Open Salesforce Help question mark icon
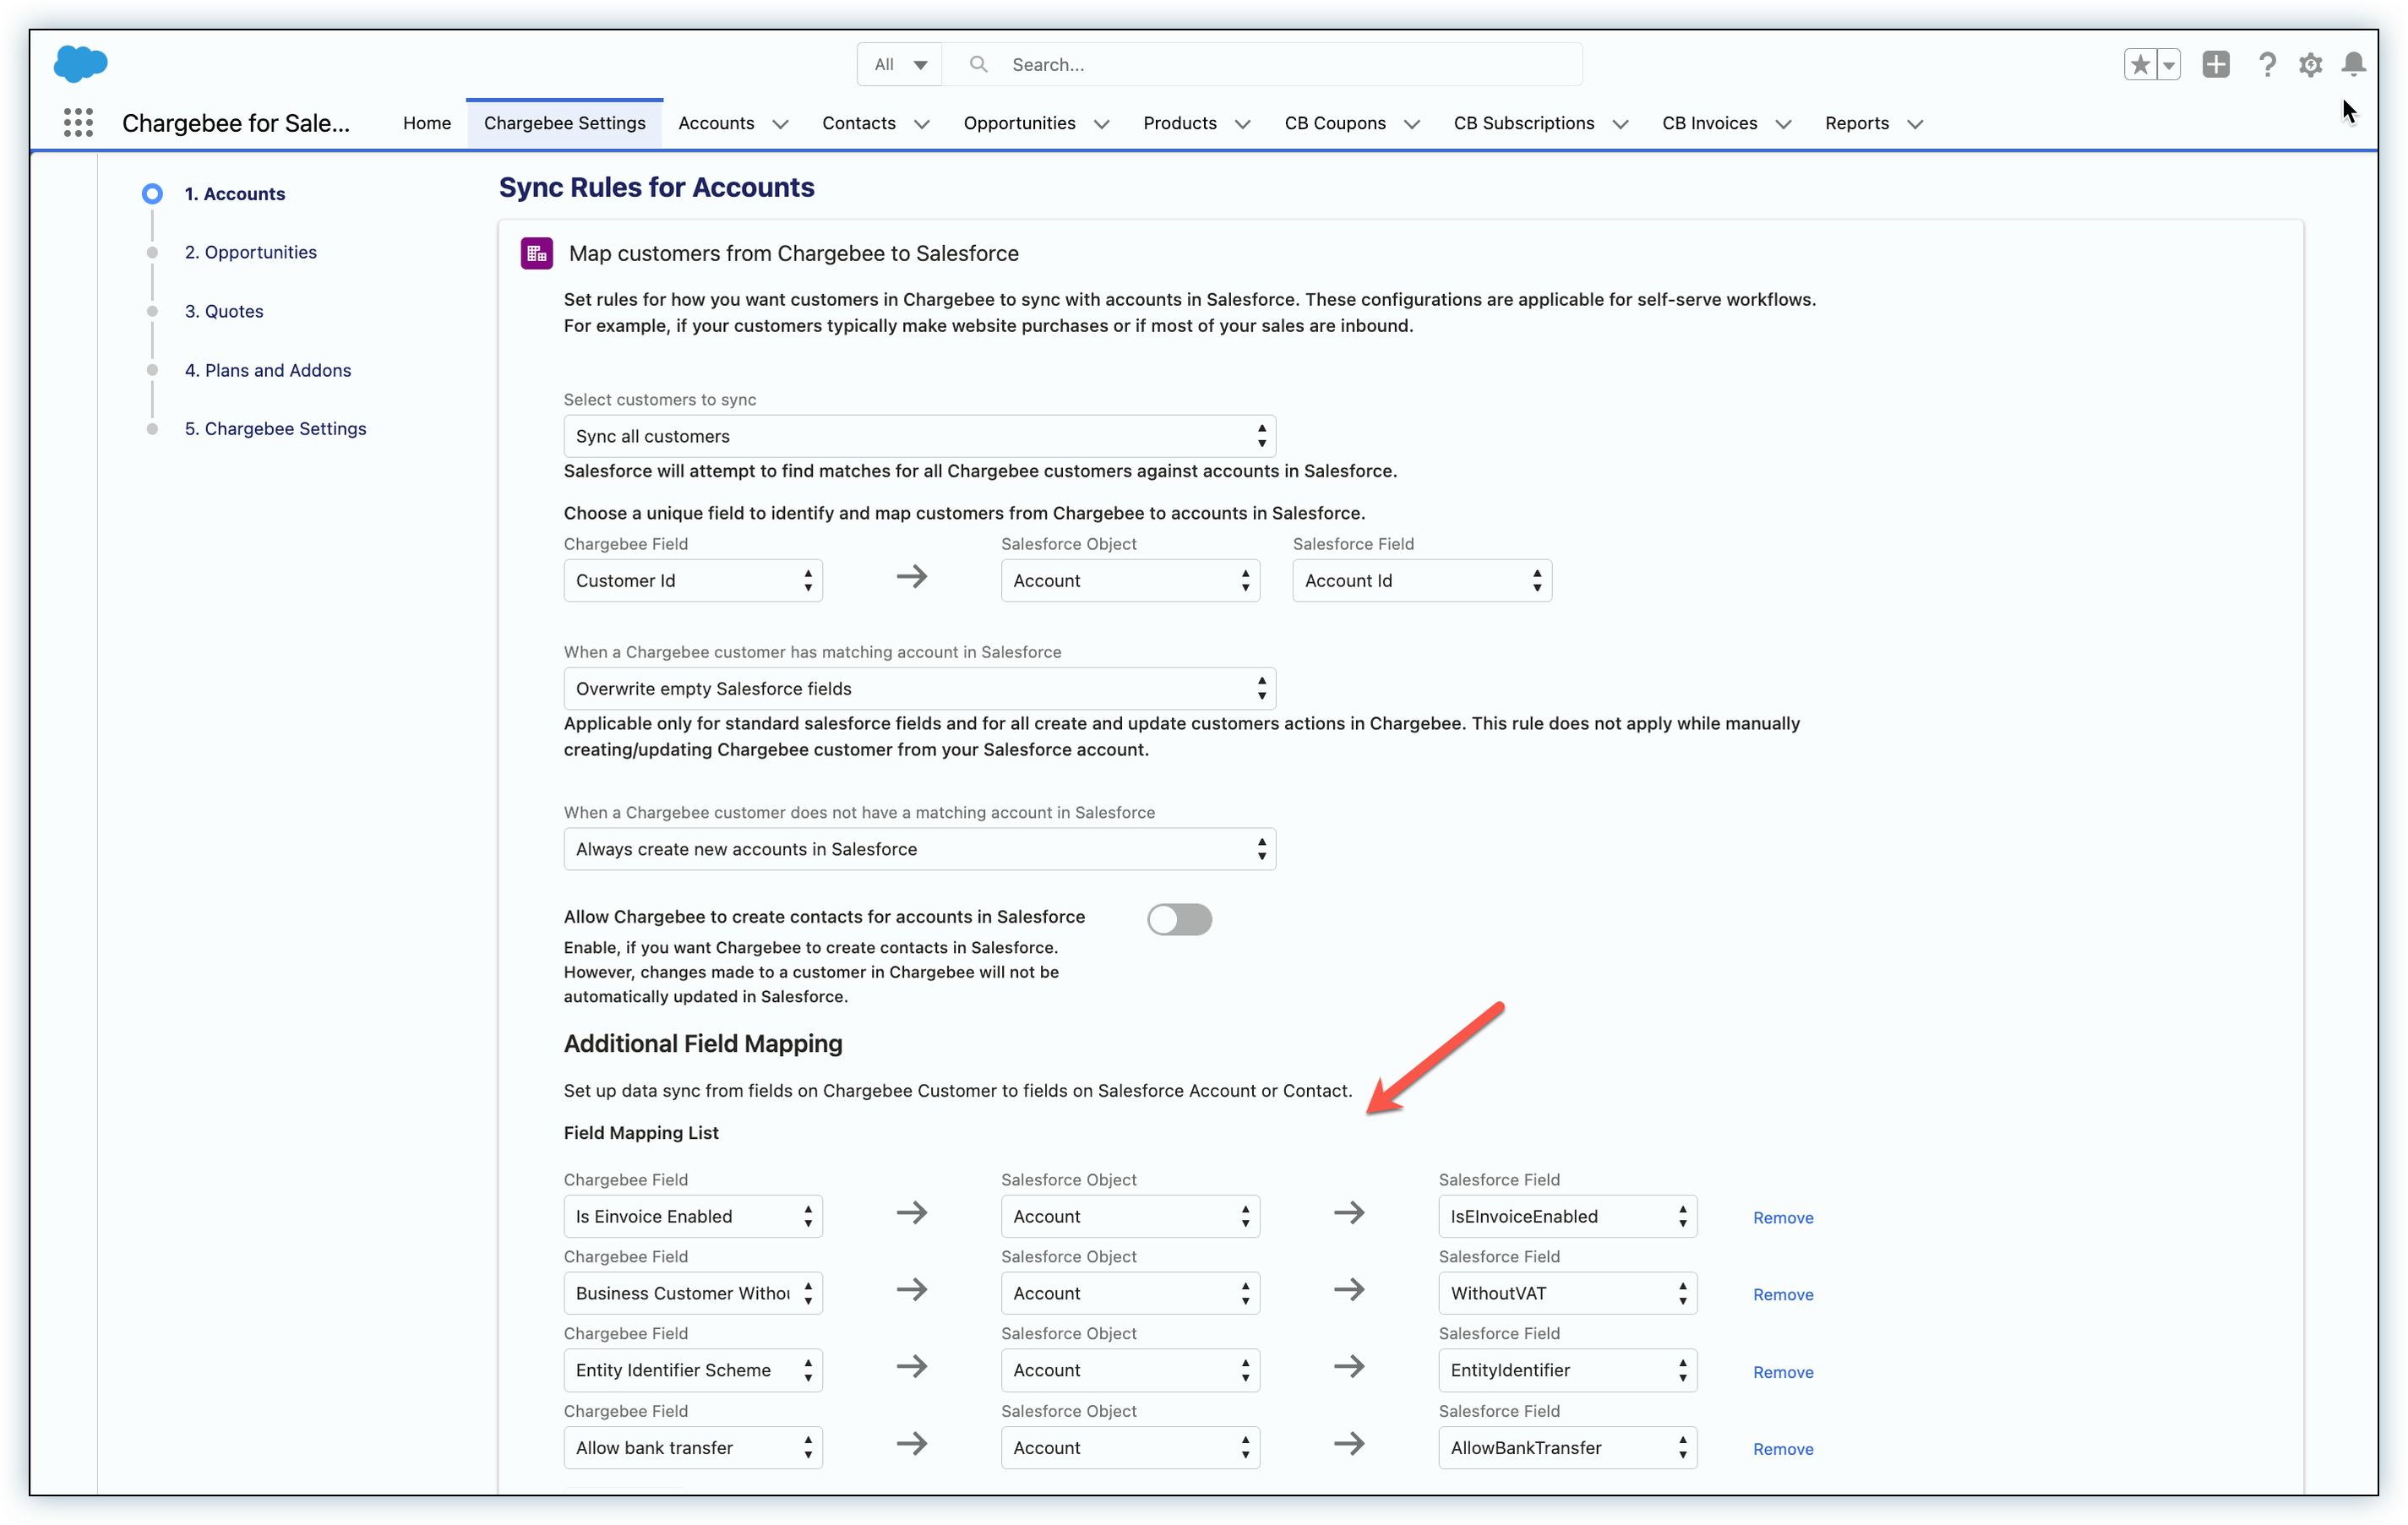 pos(2267,65)
